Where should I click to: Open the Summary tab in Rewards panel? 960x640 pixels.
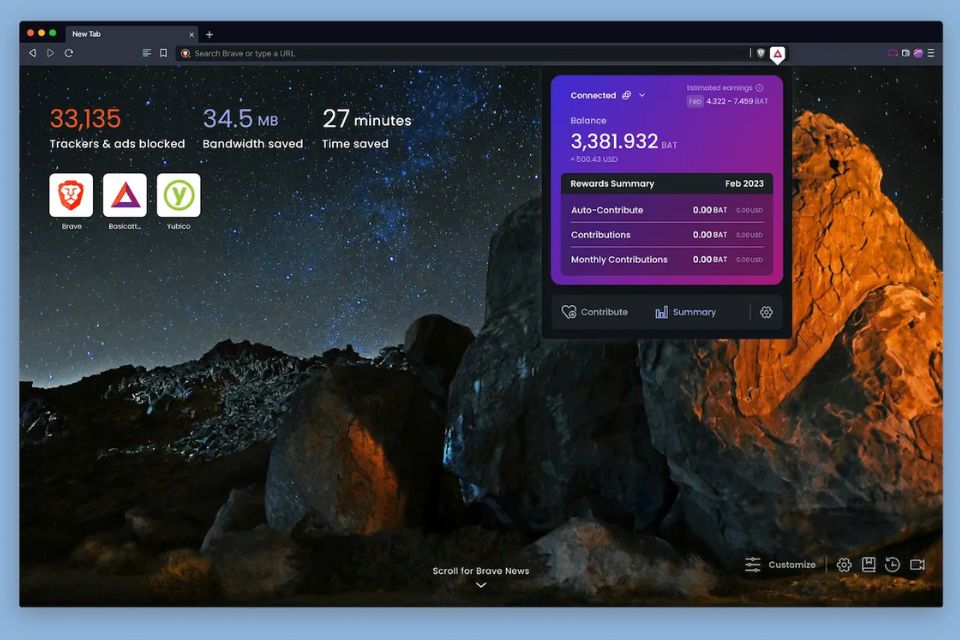(x=685, y=312)
